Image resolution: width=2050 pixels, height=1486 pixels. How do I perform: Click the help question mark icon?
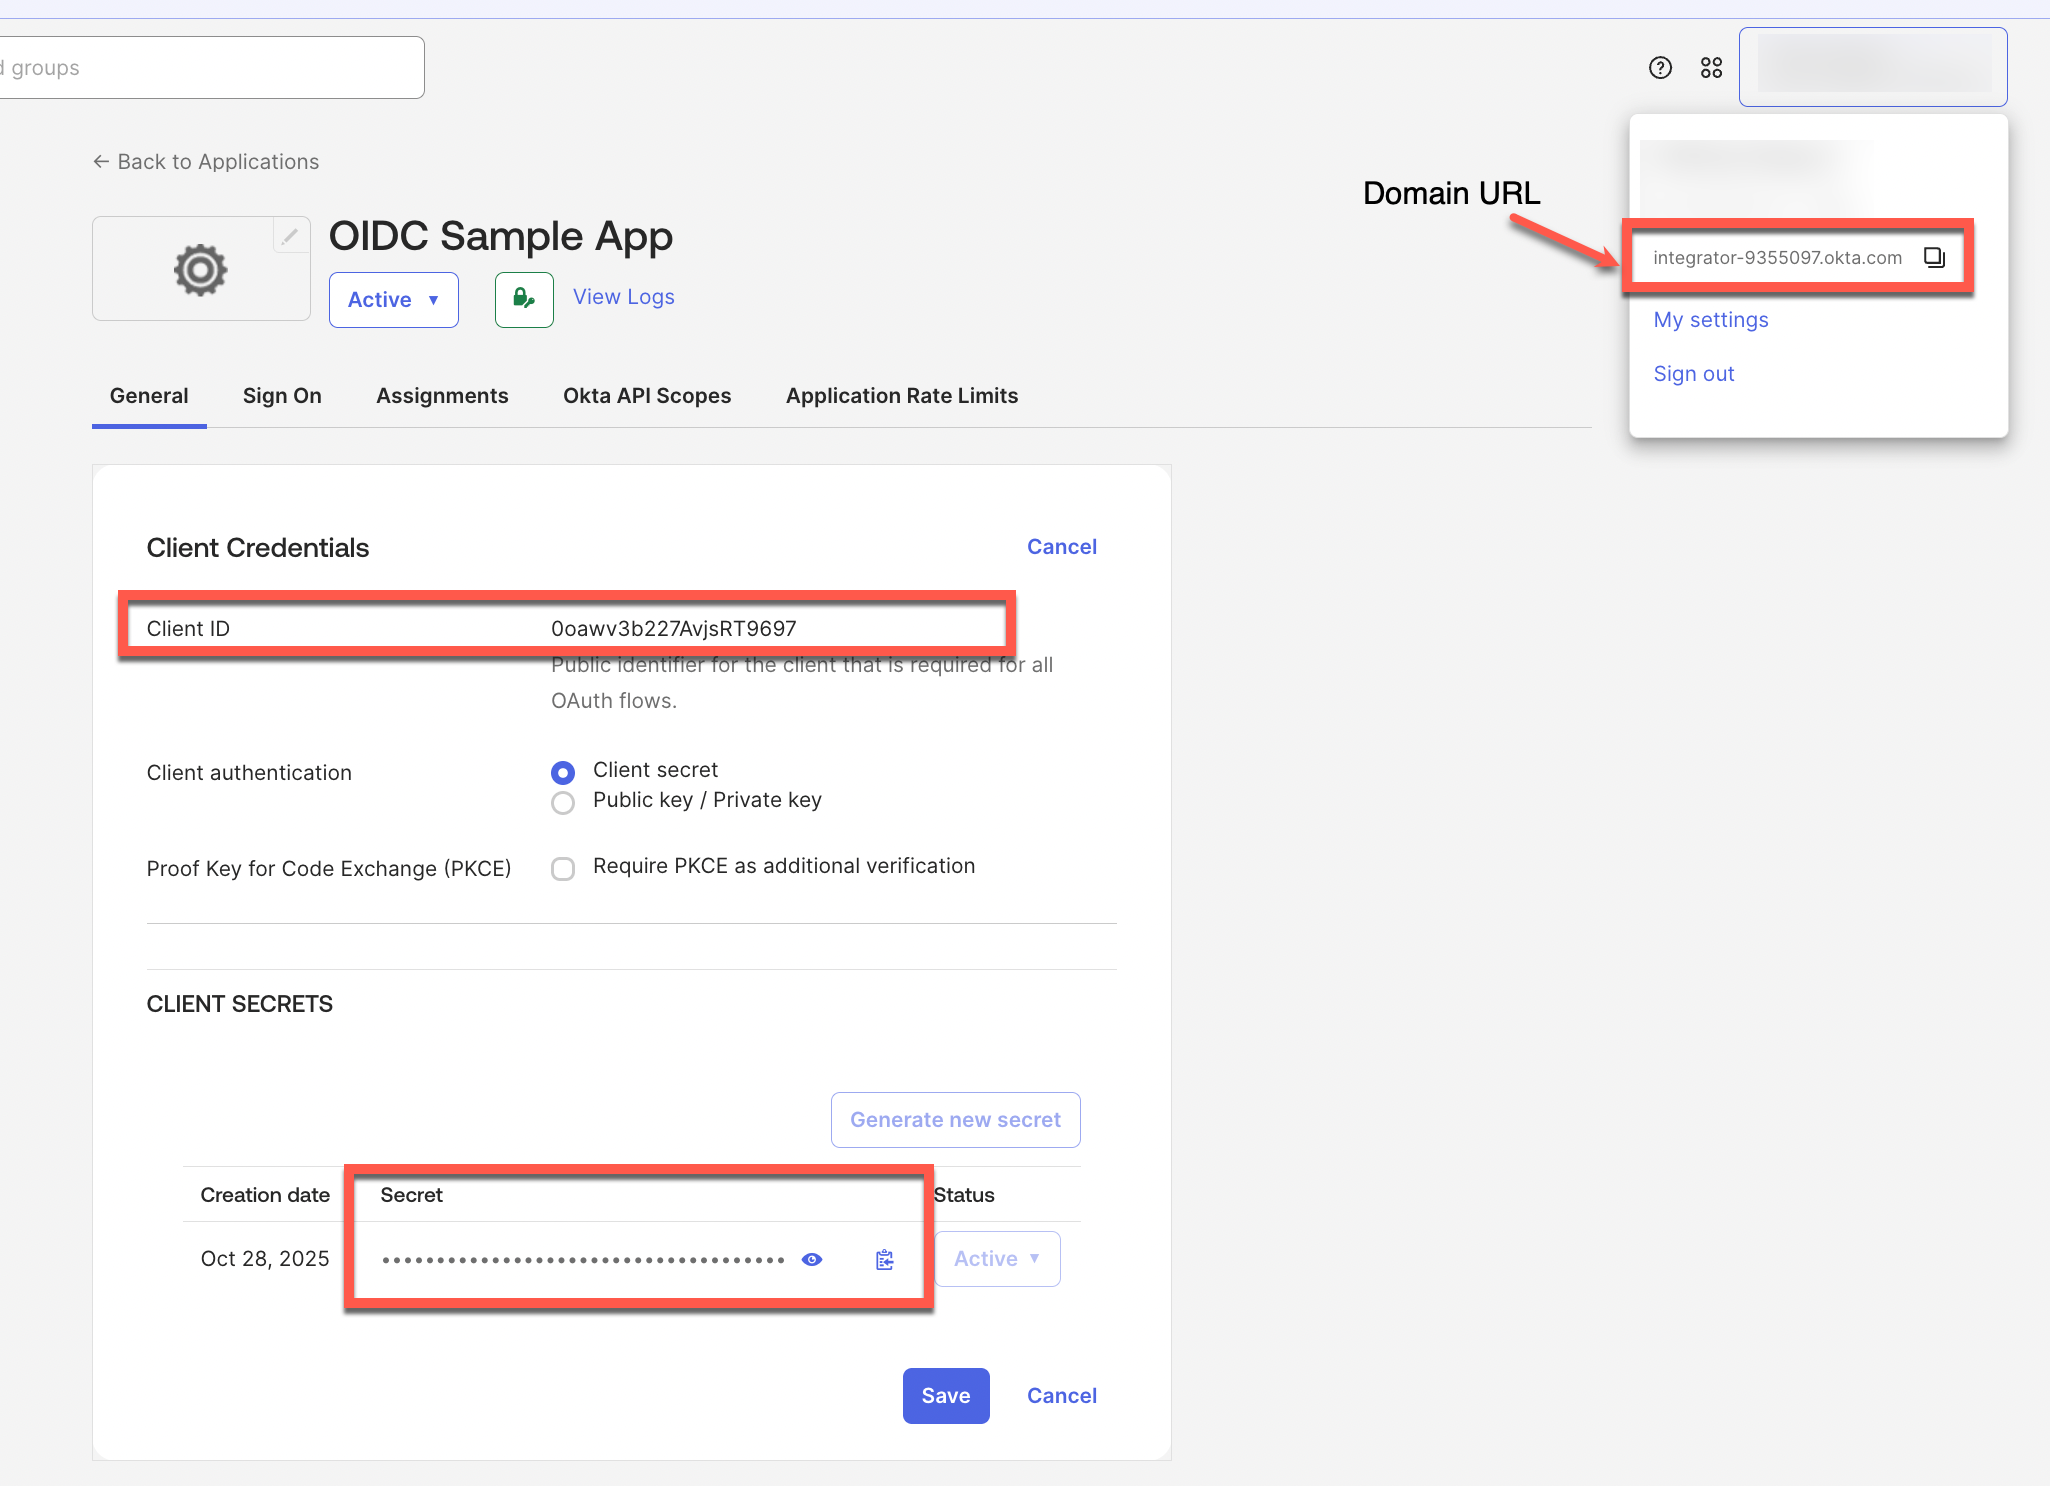click(1660, 68)
